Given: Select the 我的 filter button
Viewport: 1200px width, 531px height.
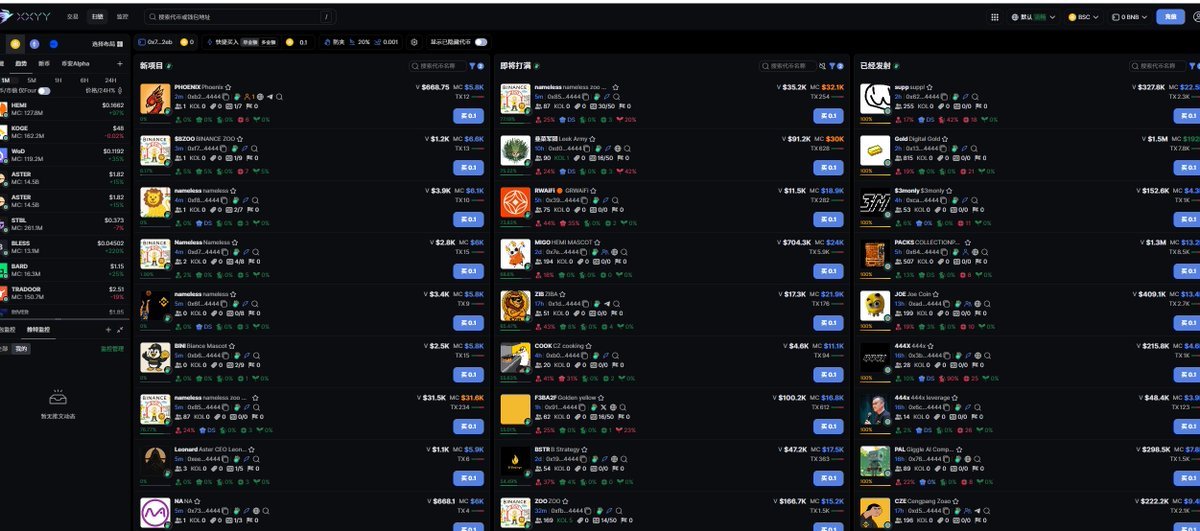Looking at the screenshot, I should point(20,348).
